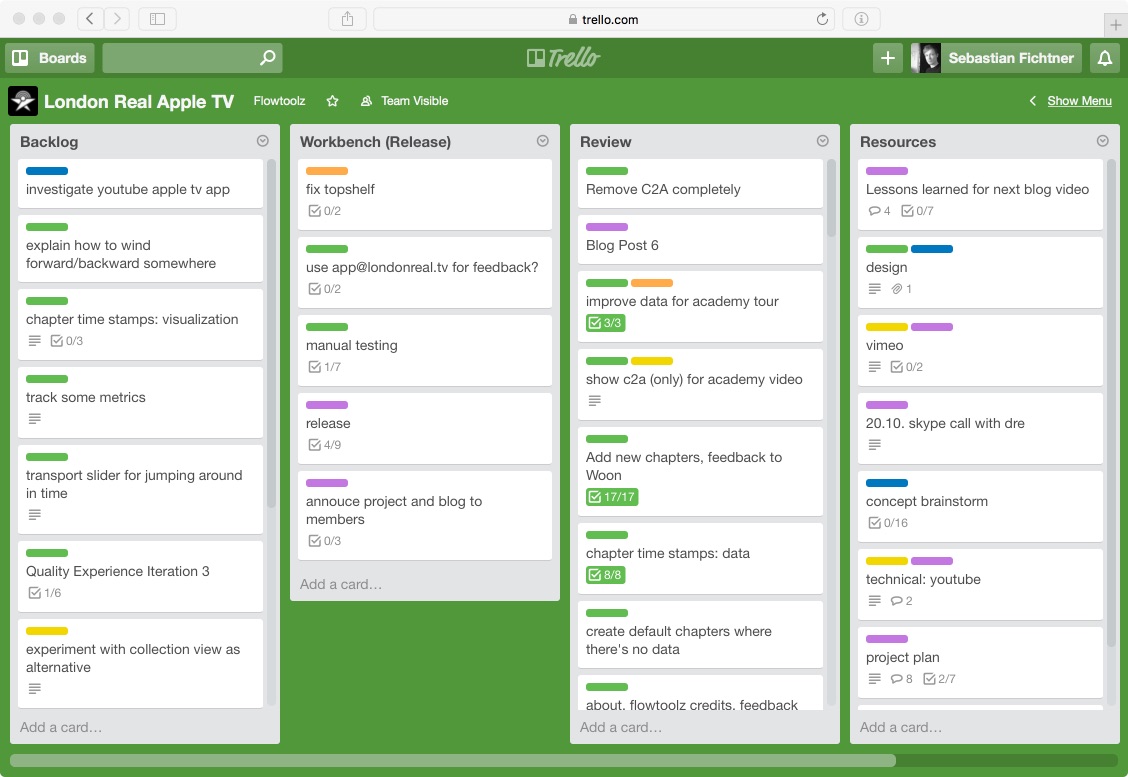Click Show Menu link
Image resolution: width=1128 pixels, height=777 pixels.
click(x=1079, y=101)
